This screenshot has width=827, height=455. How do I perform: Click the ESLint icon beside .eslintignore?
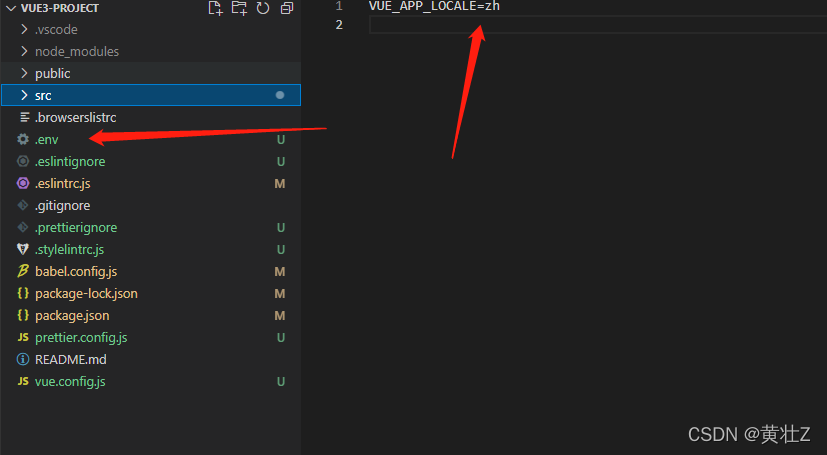click(x=23, y=161)
